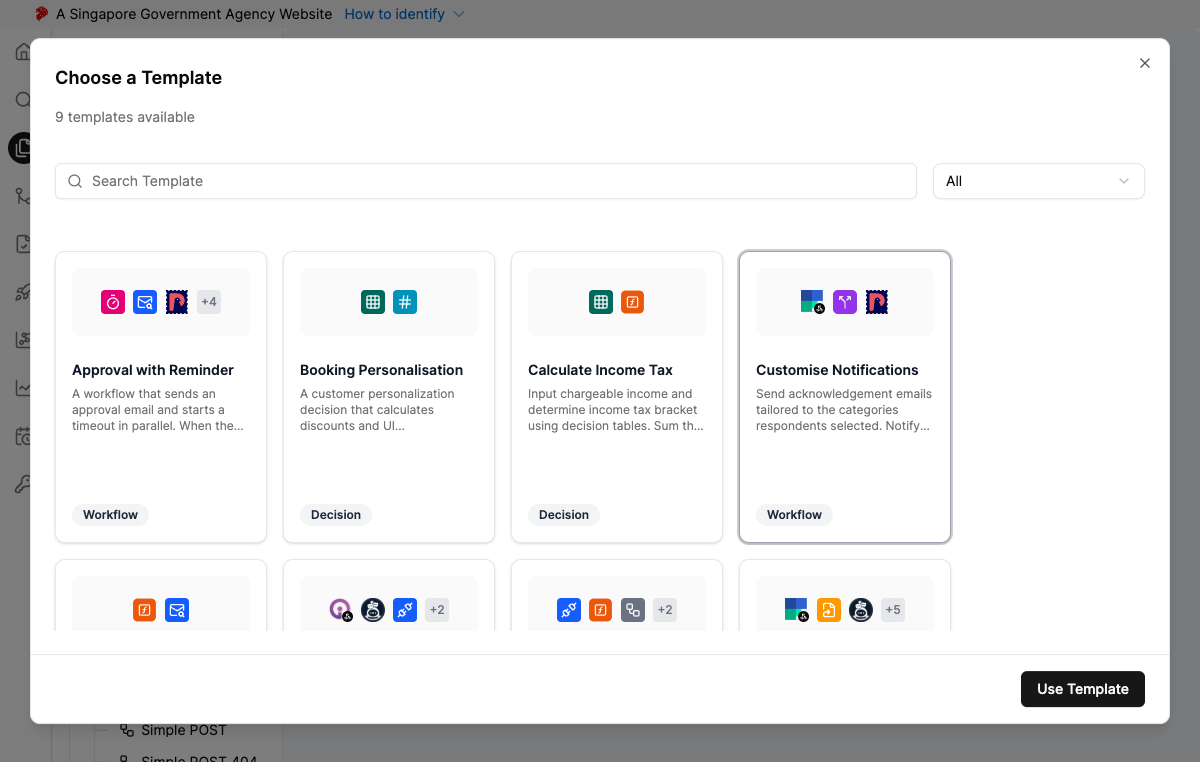1200x762 pixels.
Task: Click the +2 badge beside the grey flow icon
Action: click(665, 610)
